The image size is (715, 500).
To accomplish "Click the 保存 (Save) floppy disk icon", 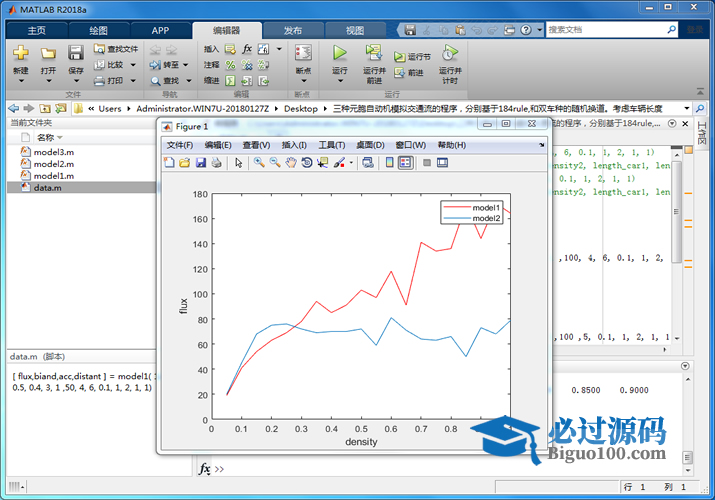I will click(76, 53).
